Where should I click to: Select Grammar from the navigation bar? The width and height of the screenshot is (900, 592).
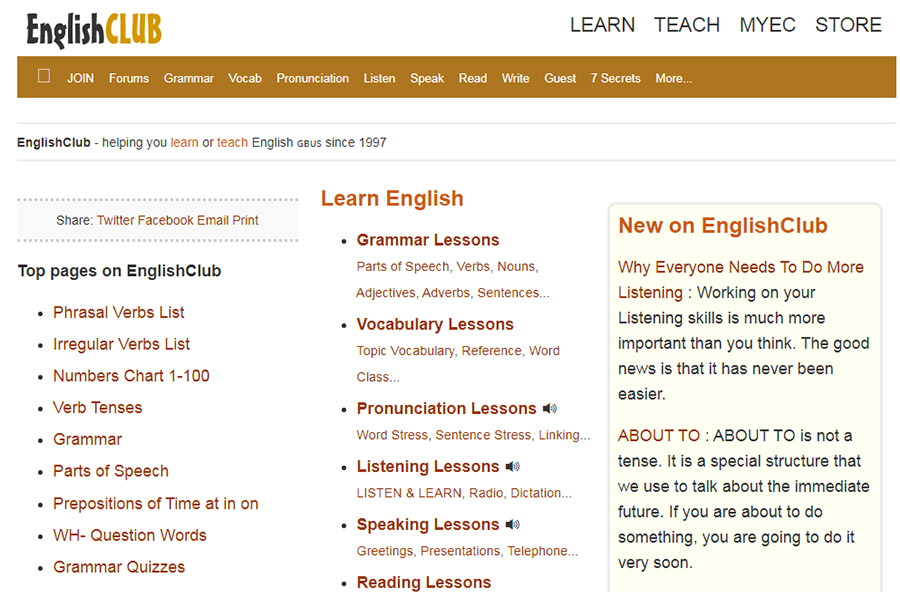(188, 78)
